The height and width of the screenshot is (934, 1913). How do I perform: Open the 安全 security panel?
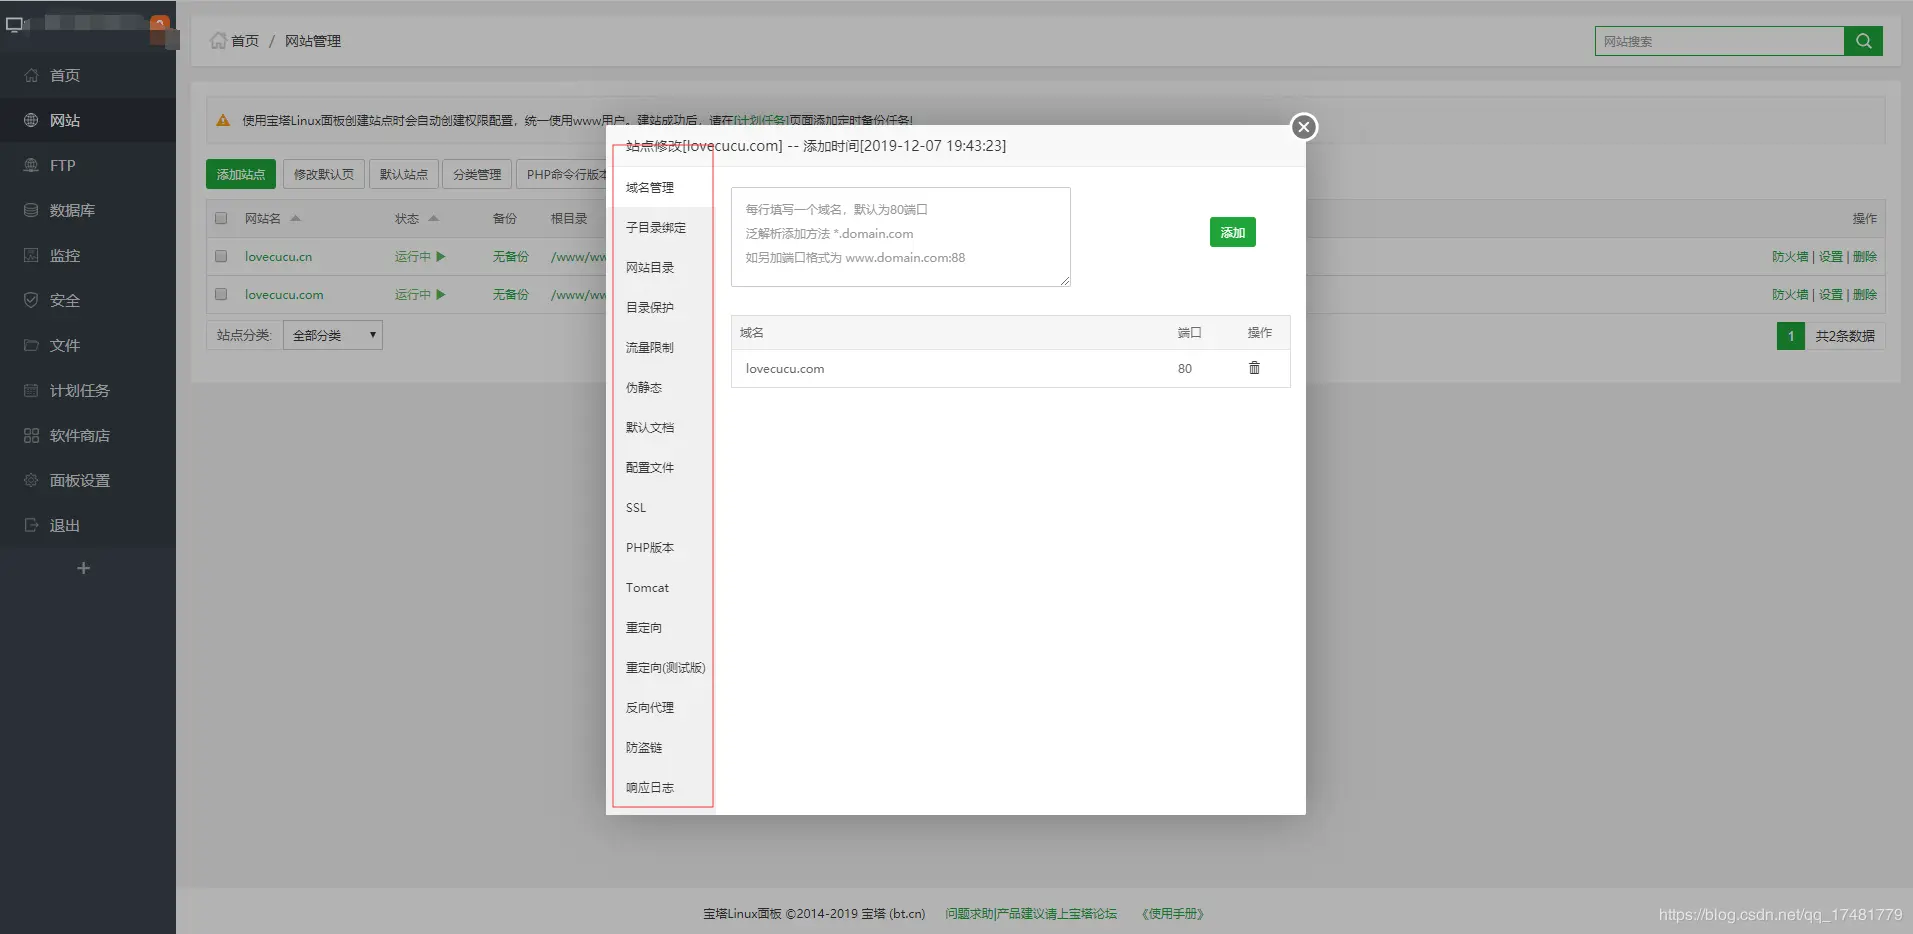point(64,300)
